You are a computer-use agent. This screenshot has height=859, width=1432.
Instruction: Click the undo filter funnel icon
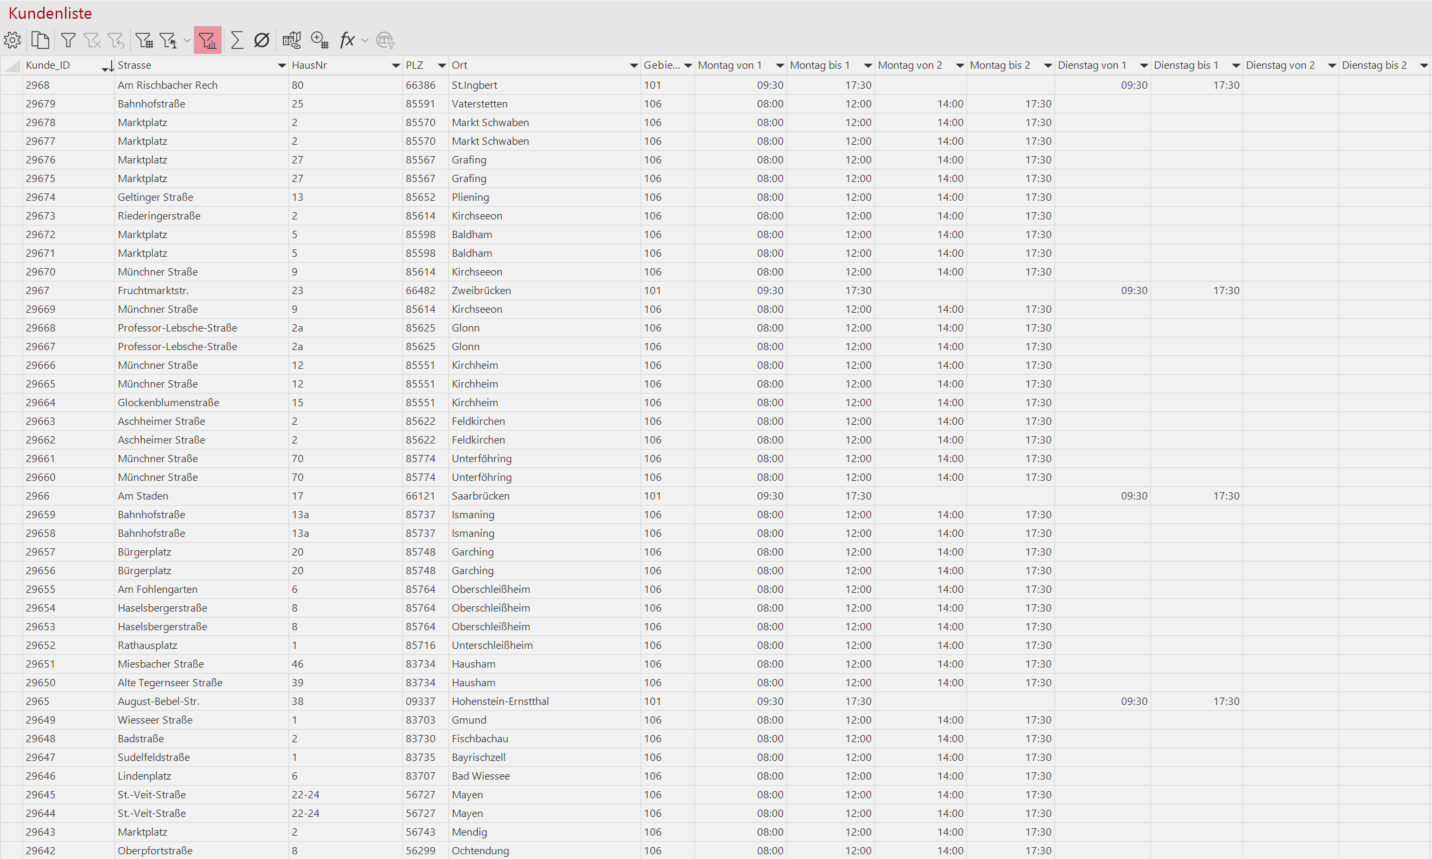click(x=116, y=40)
